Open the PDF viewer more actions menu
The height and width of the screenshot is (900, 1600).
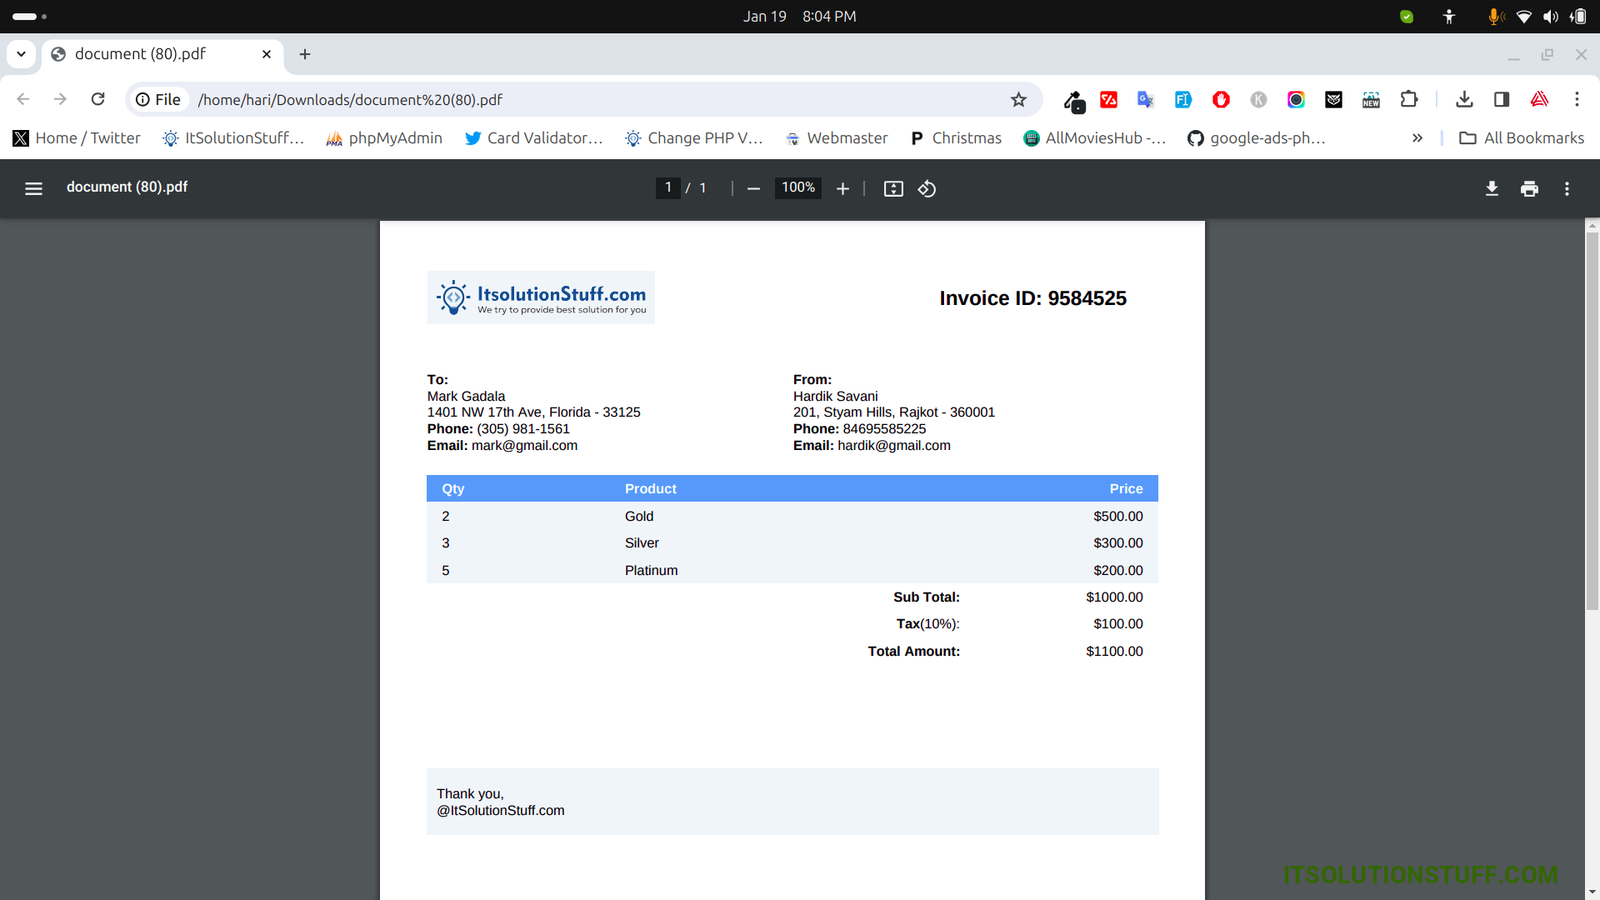[x=1567, y=188]
